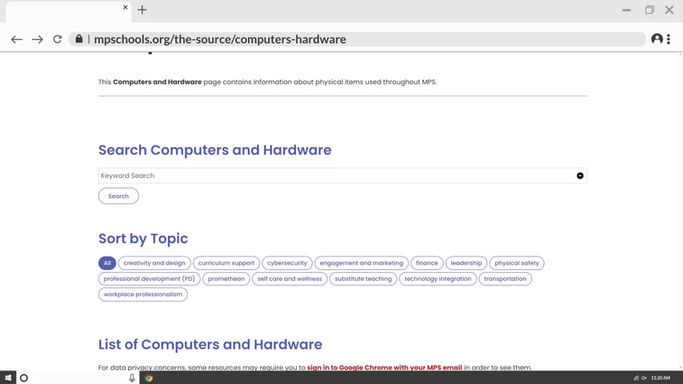This screenshot has width=683, height=384.
Task: Select technology integration topic filter
Action: (438, 279)
